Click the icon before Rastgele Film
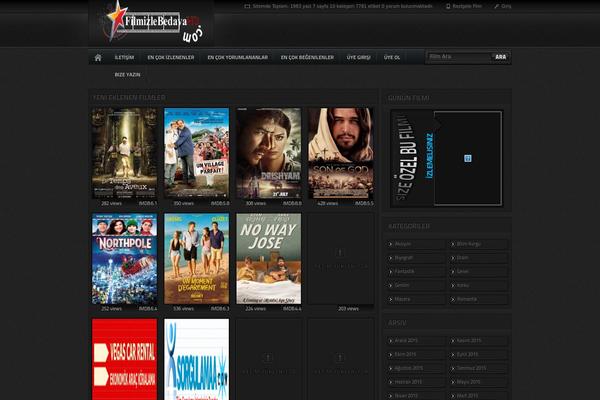Image resolution: width=600 pixels, height=400 pixels. pyautogui.click(x=448, y=6)
